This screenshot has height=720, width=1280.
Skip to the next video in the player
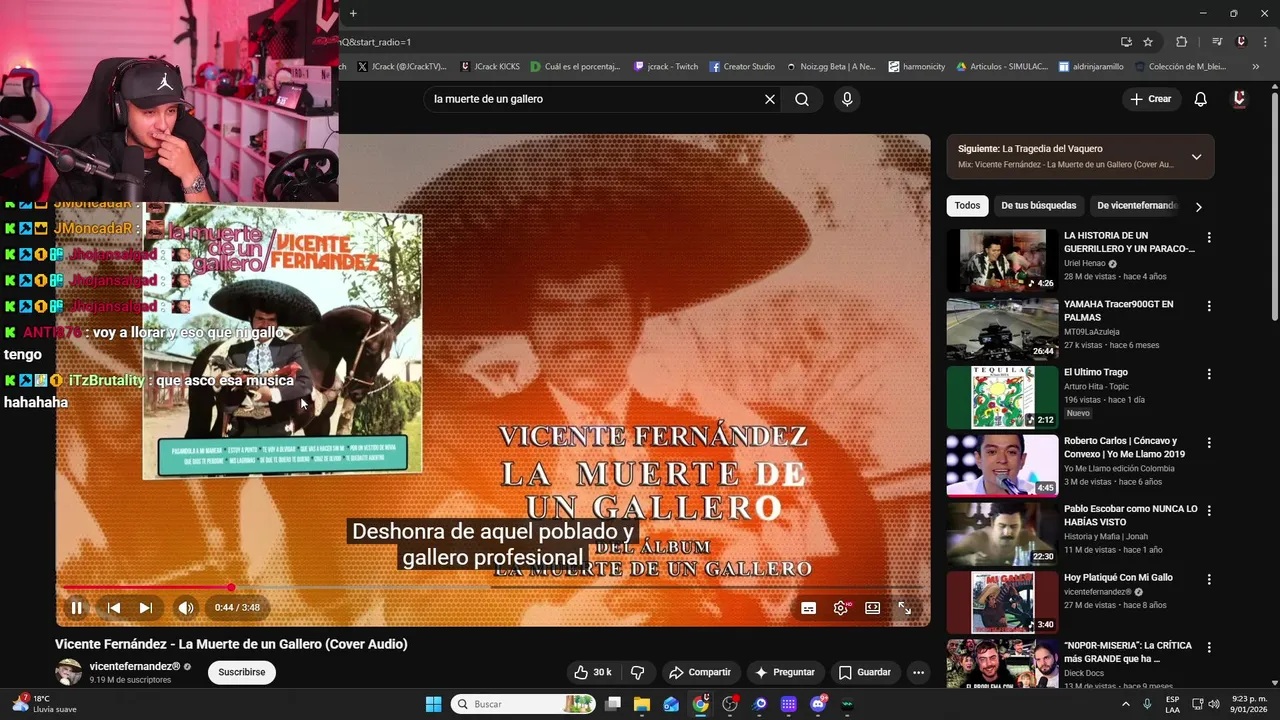point(146,607)
